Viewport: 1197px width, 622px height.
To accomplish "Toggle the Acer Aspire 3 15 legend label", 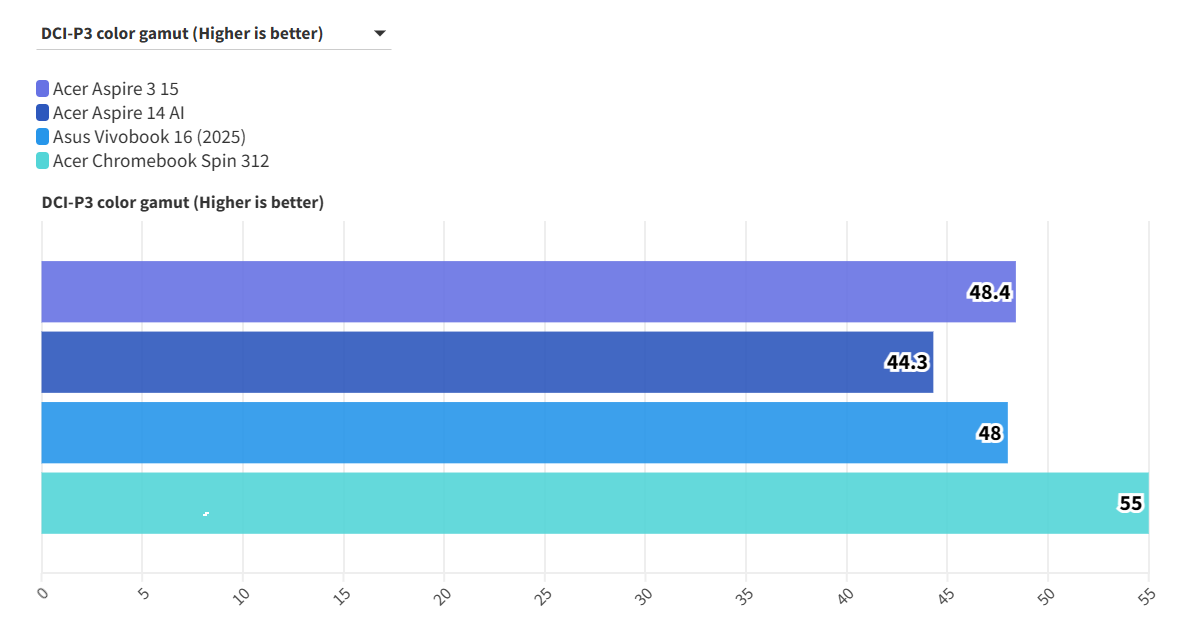I will point(116,89).
